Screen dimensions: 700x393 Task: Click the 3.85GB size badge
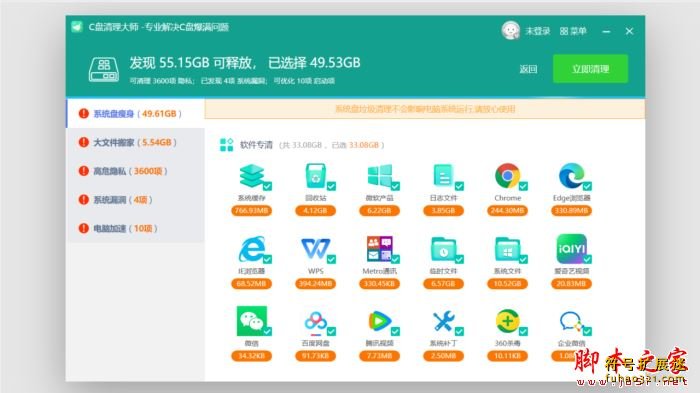[443, 210]
